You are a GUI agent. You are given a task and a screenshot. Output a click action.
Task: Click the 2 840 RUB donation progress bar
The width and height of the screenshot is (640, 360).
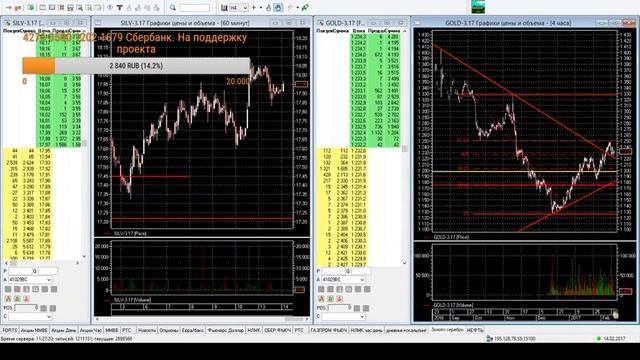tap(136, 66)
